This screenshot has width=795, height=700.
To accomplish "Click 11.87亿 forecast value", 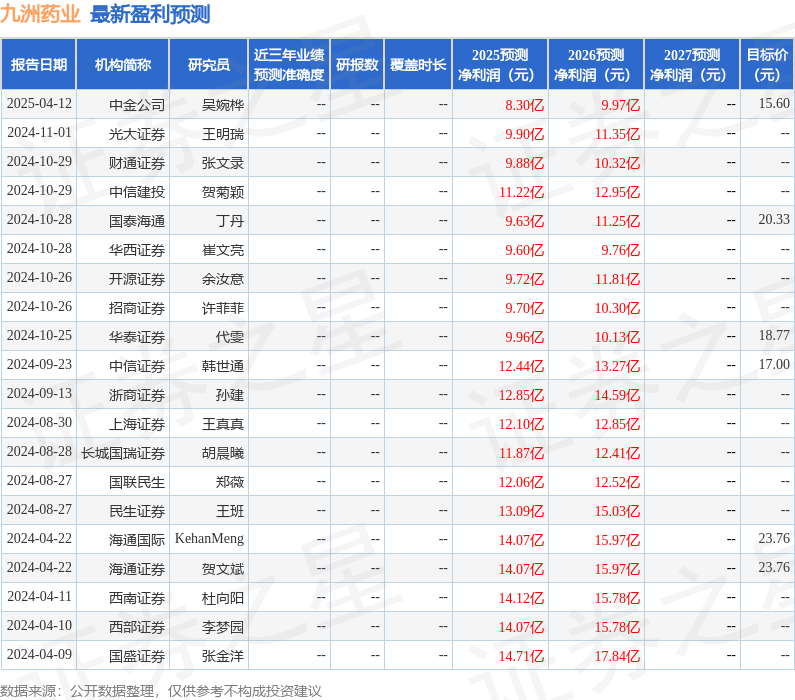I will pyautogui.click(x=521, y=453).
